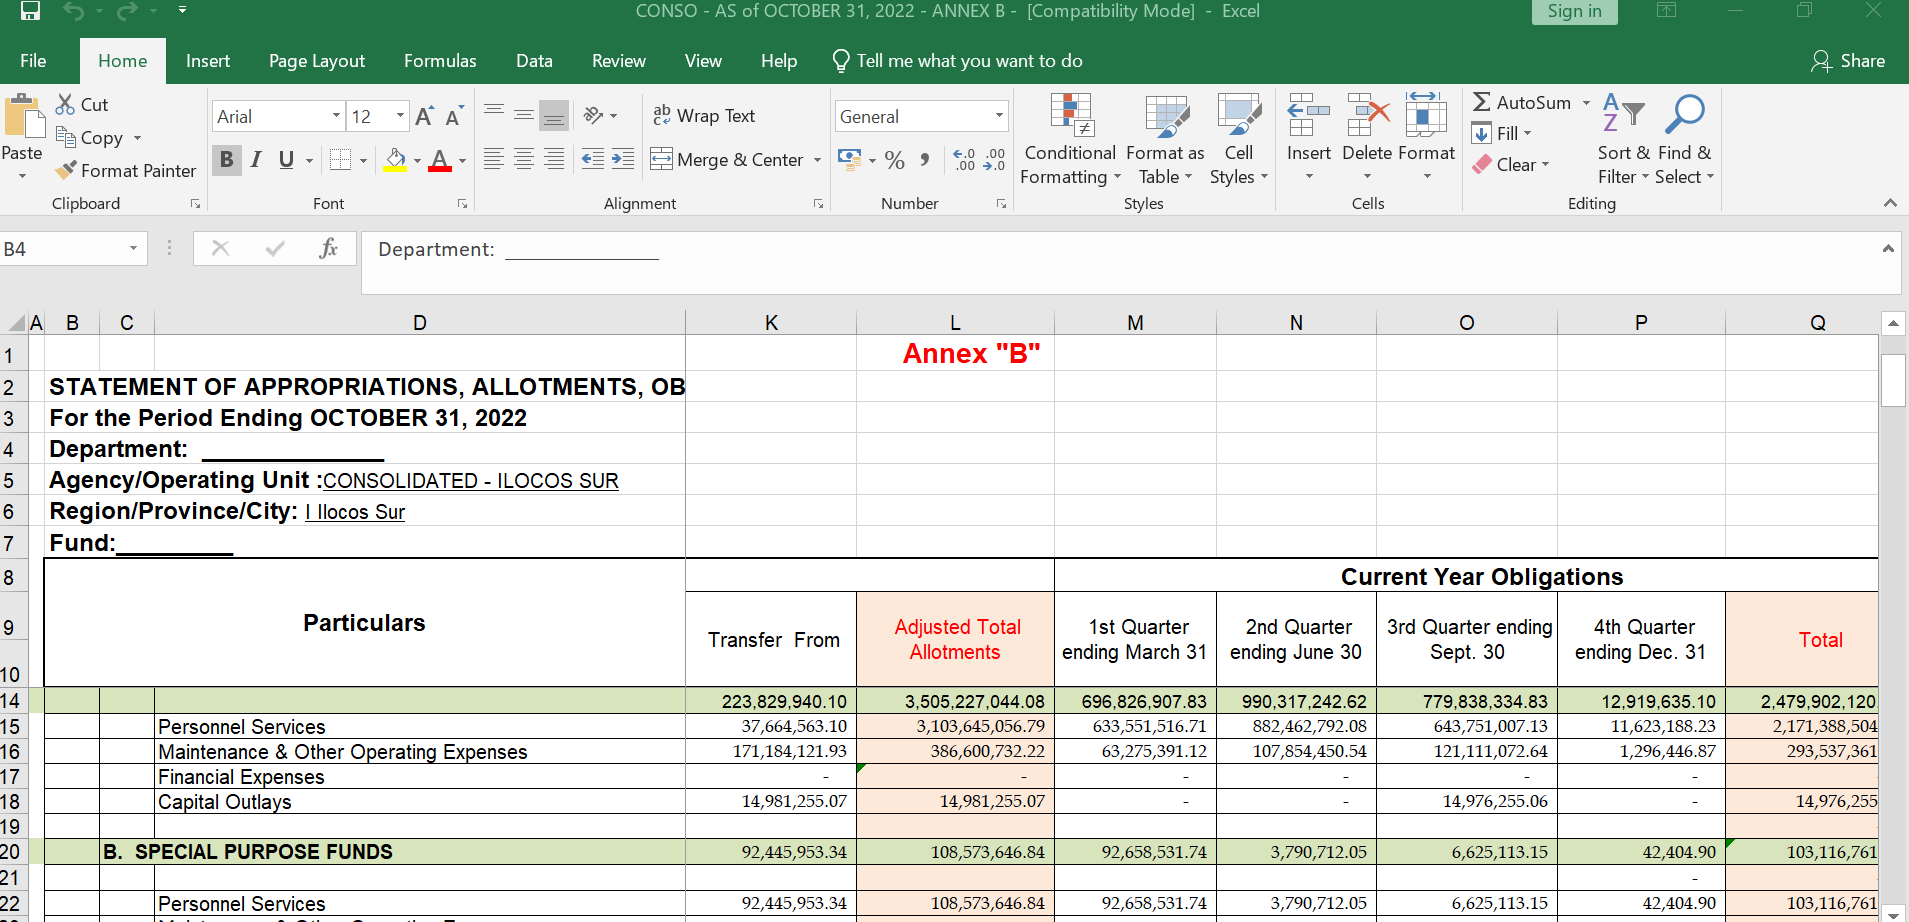Open Format as Table gallery
Screen dimensions: 1909x922
[1165, 140]
